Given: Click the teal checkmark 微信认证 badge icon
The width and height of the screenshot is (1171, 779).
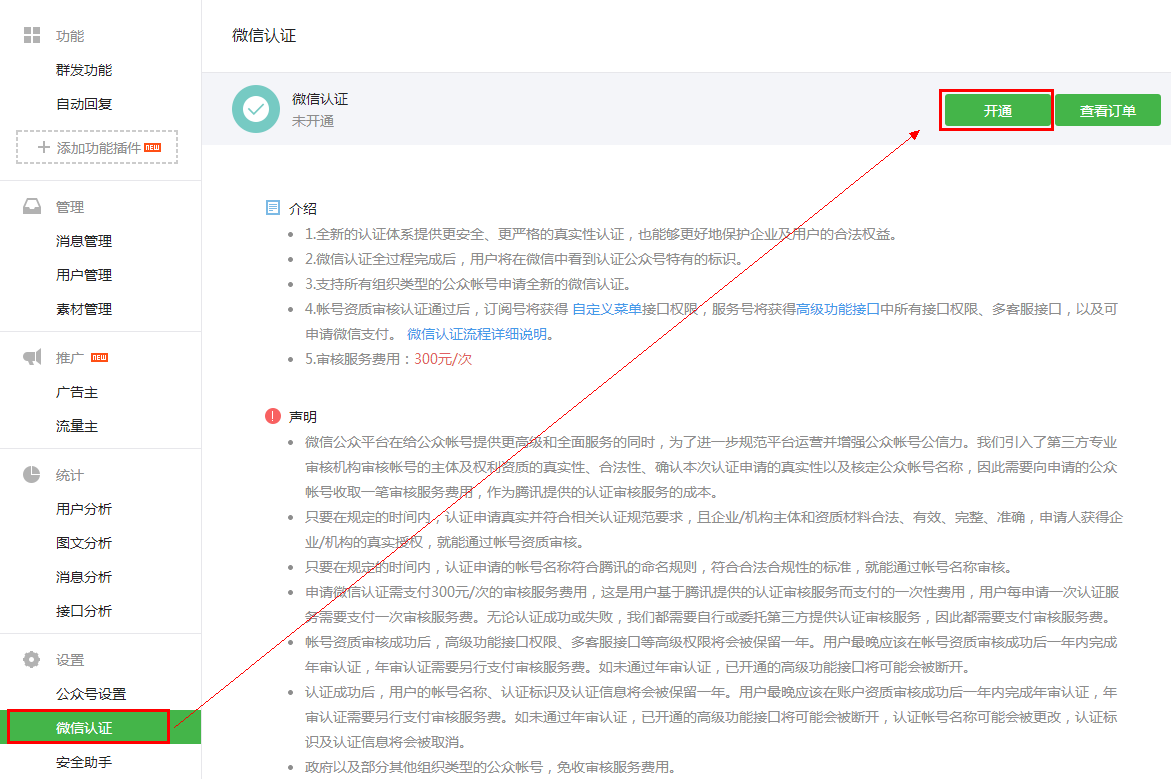Looking at the screenshot, I should [256, 109].
